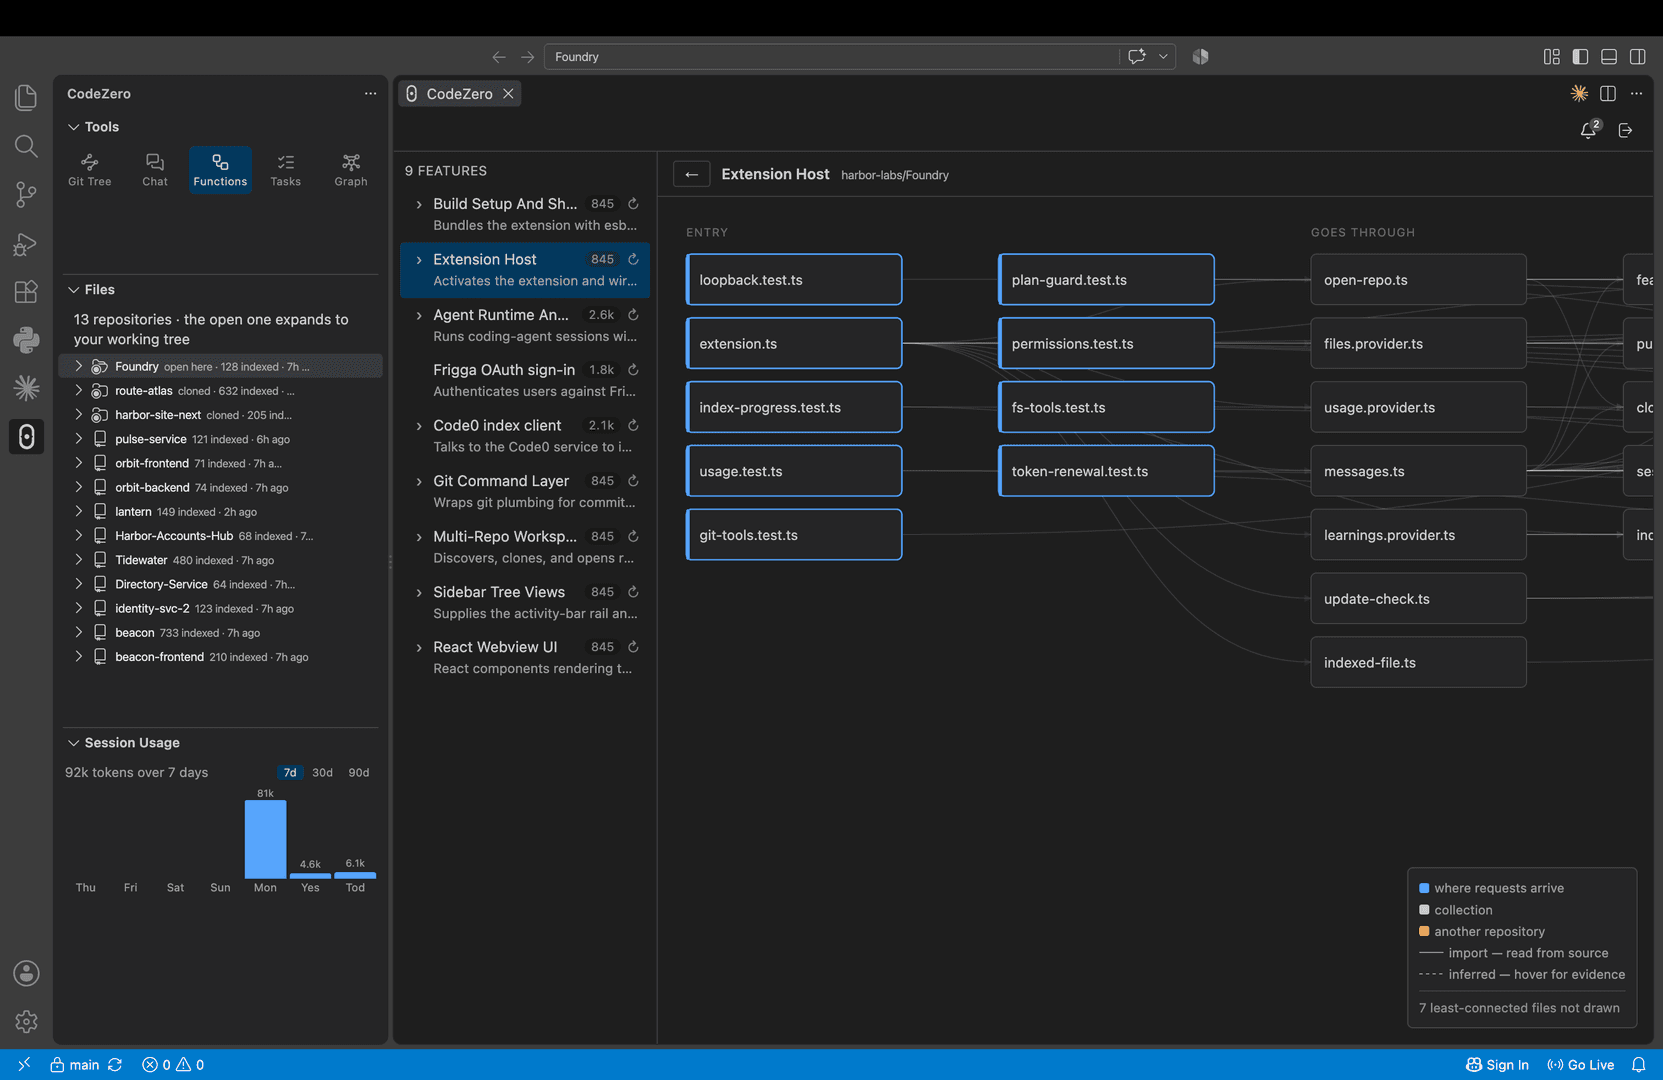Collapse the Files section
This screenshot has height=1080, width=1663.
click(73, 290)
